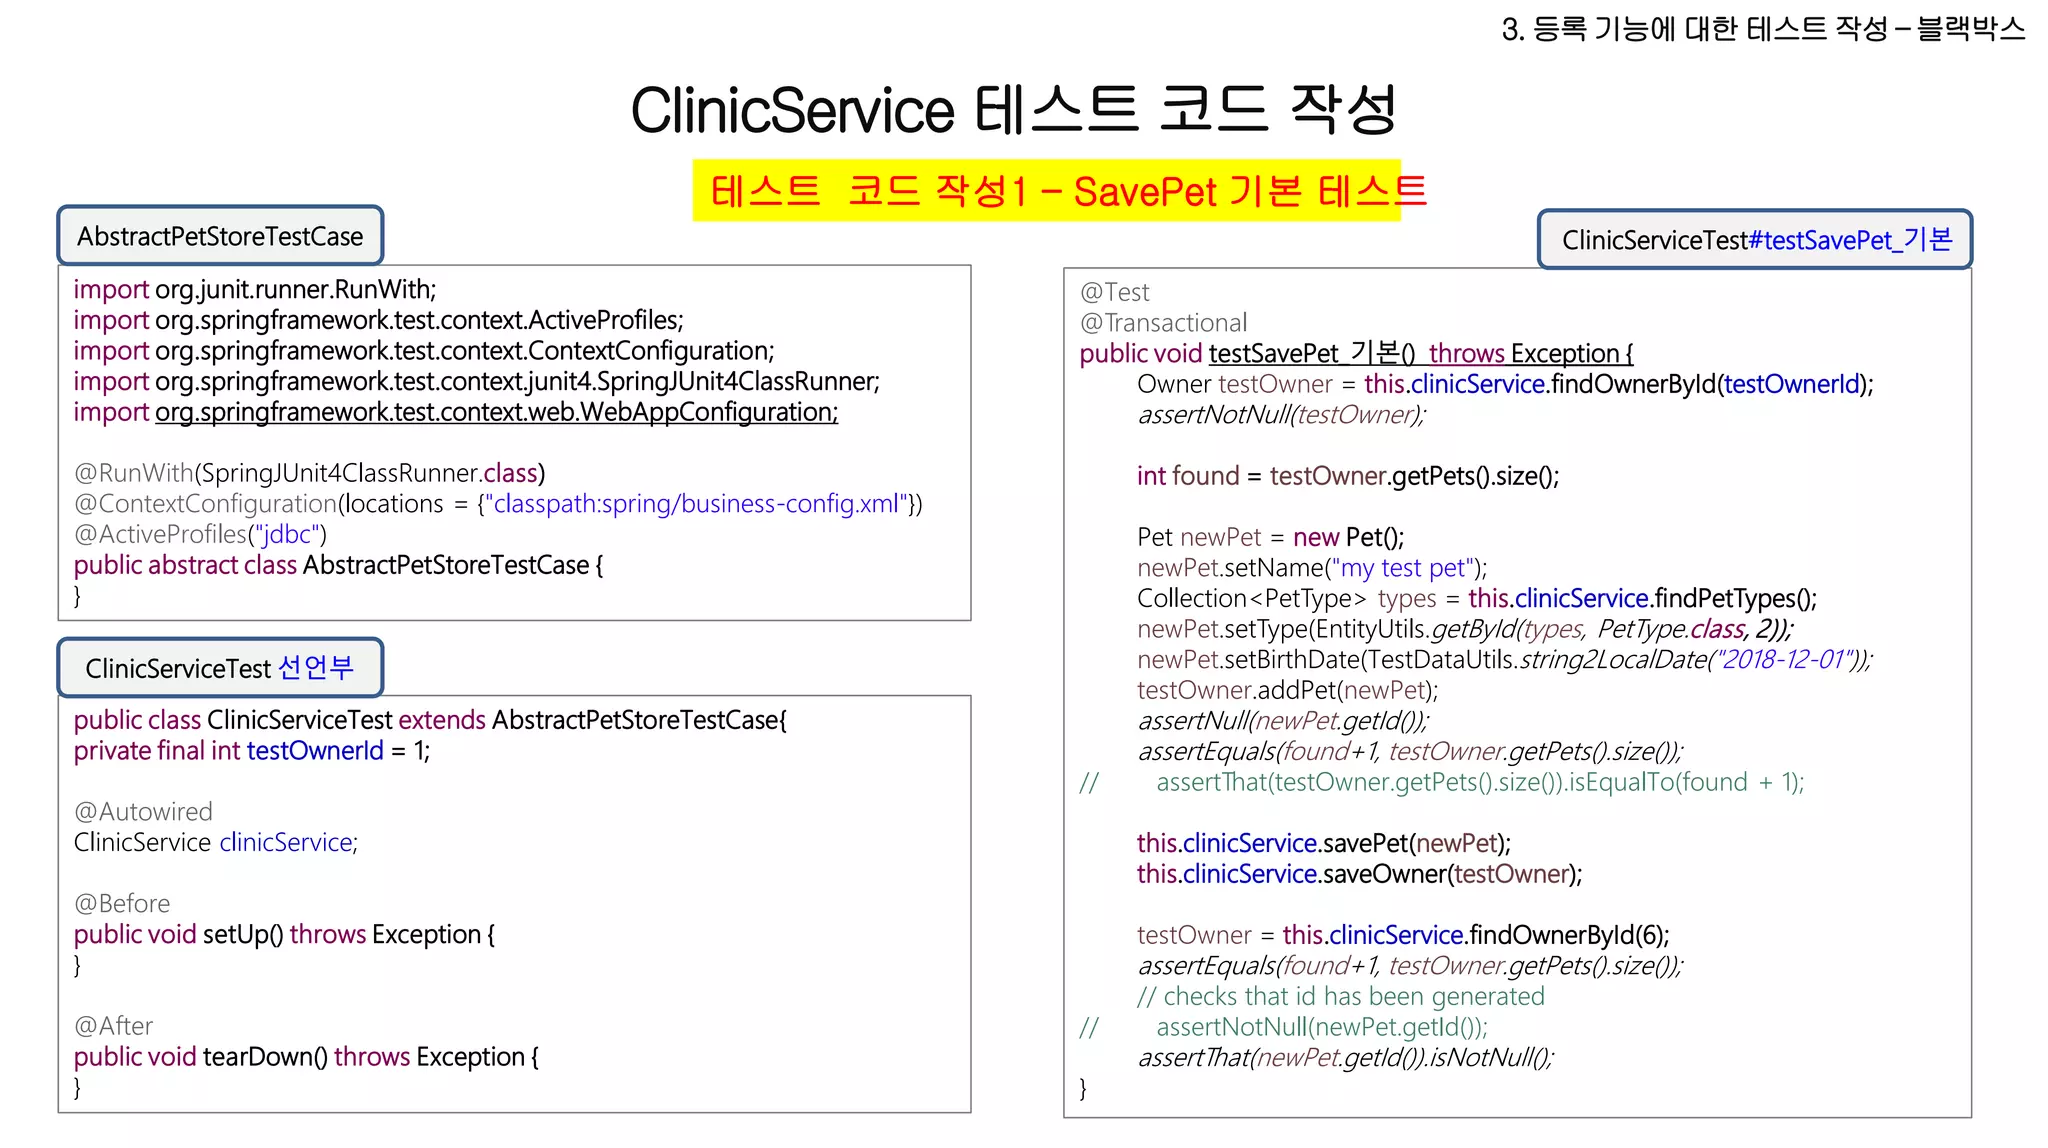Image resolution: width=2048 pixels, height=1148 pixels.
Task: Click the '@Test' annotation
Action: (x=1115, y=292)
